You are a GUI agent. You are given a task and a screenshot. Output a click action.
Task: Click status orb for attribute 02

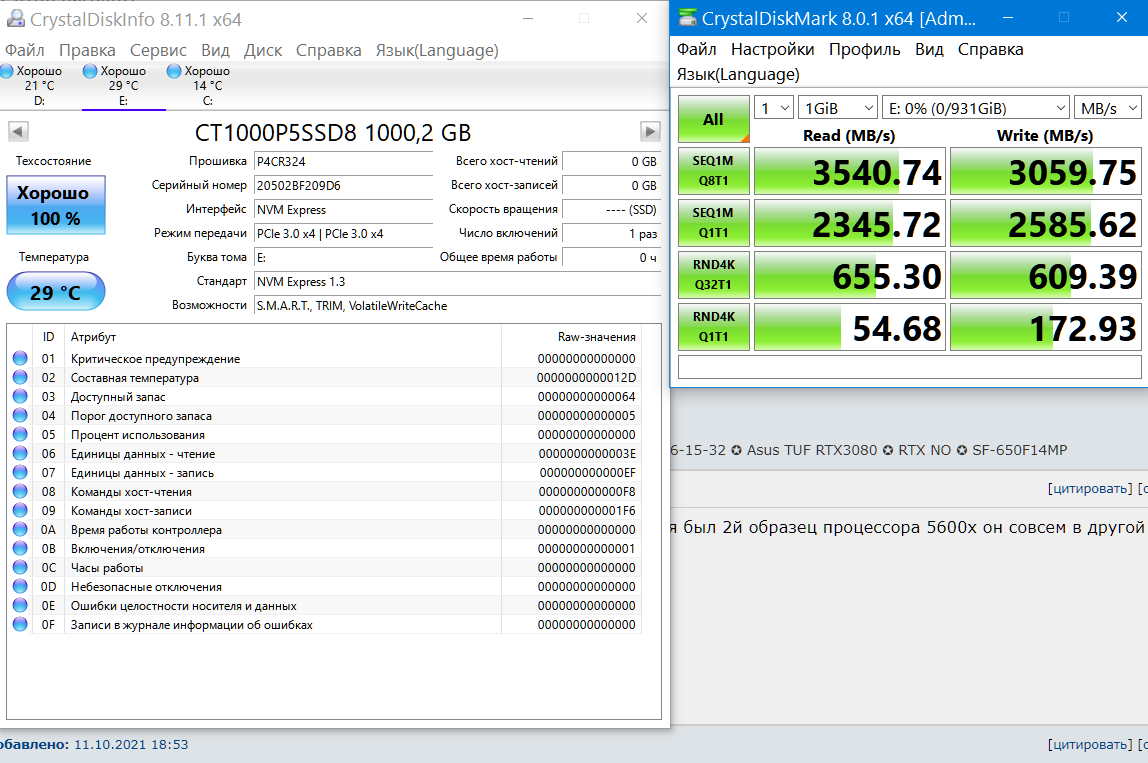coord(20,377)
